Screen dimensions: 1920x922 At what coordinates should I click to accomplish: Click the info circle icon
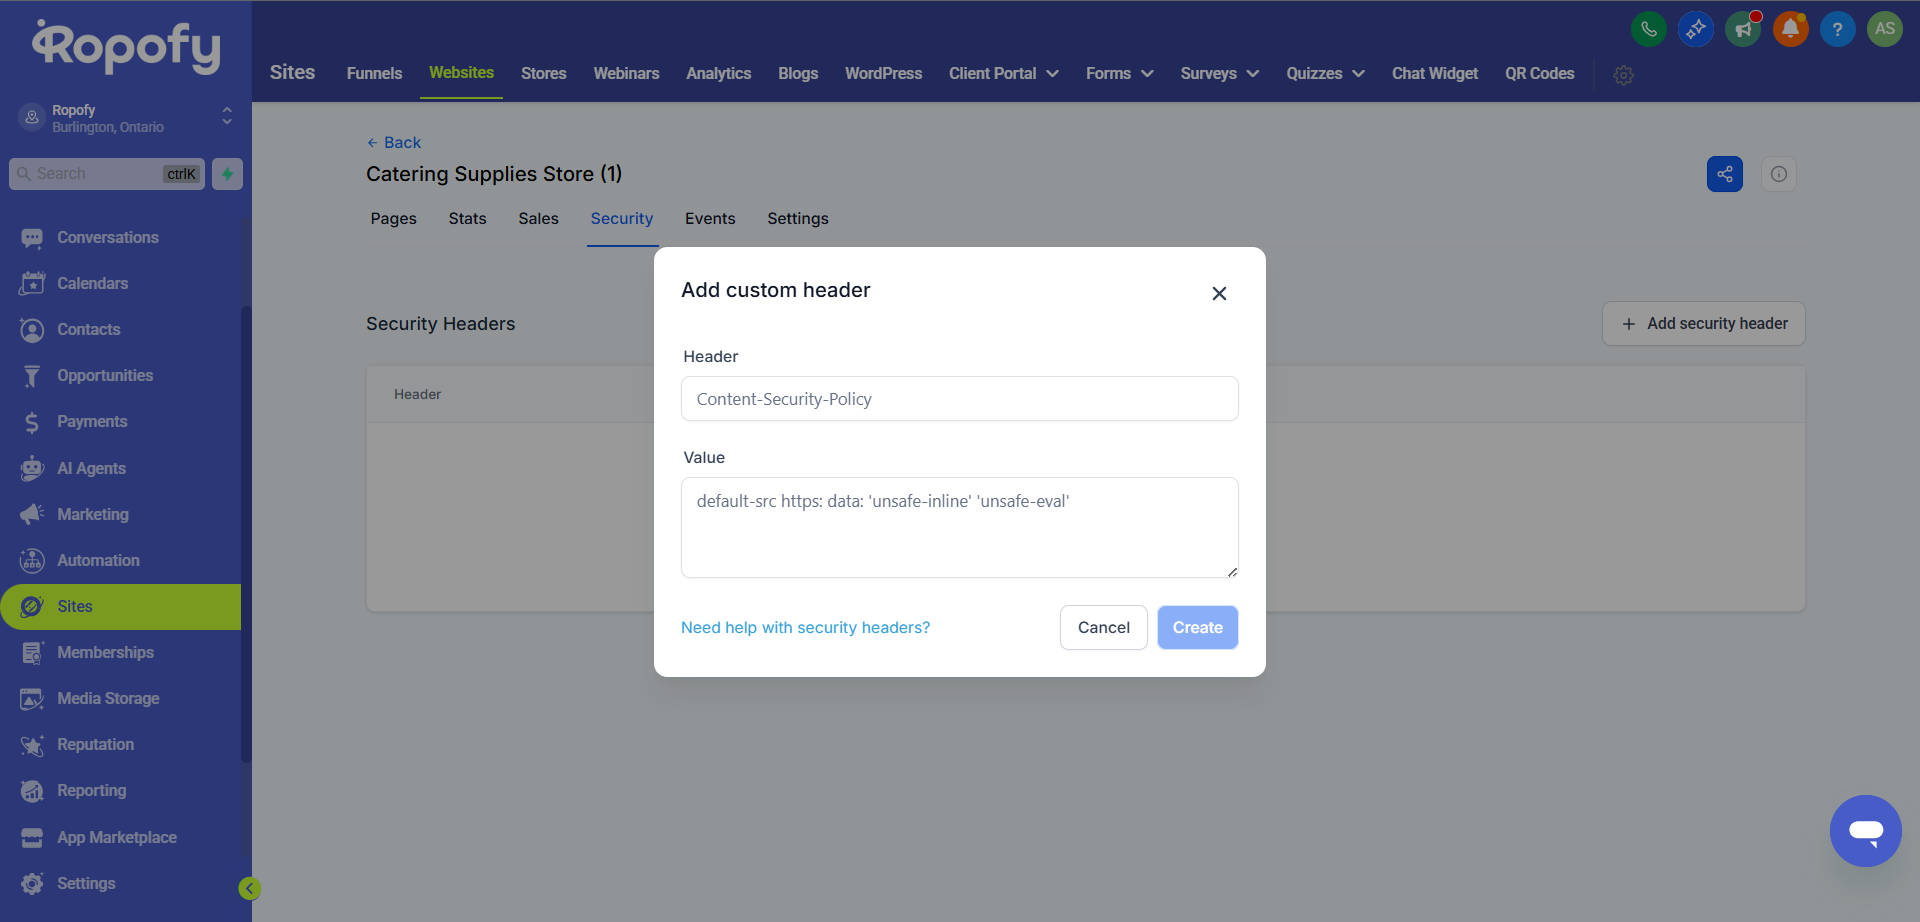point(1778,174)
